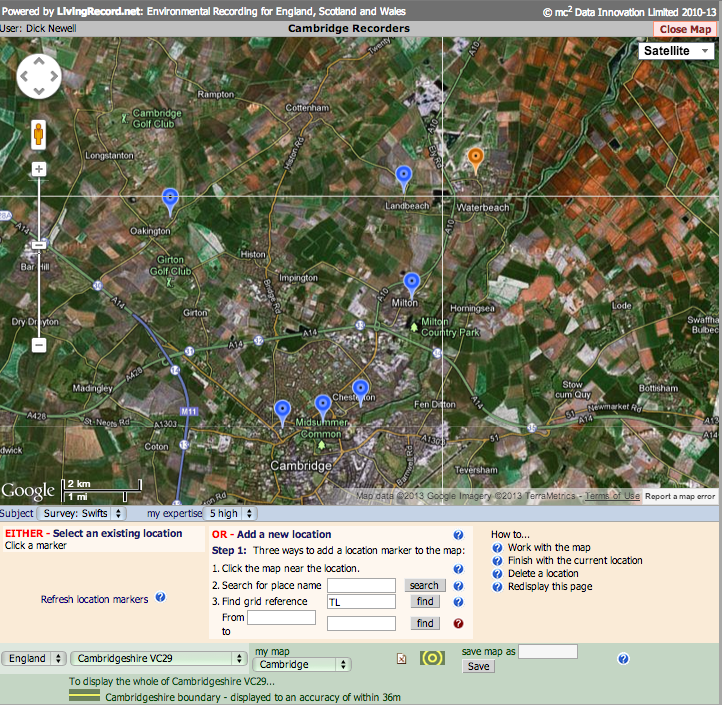Focus the to grid reference field

pos(361,623)
